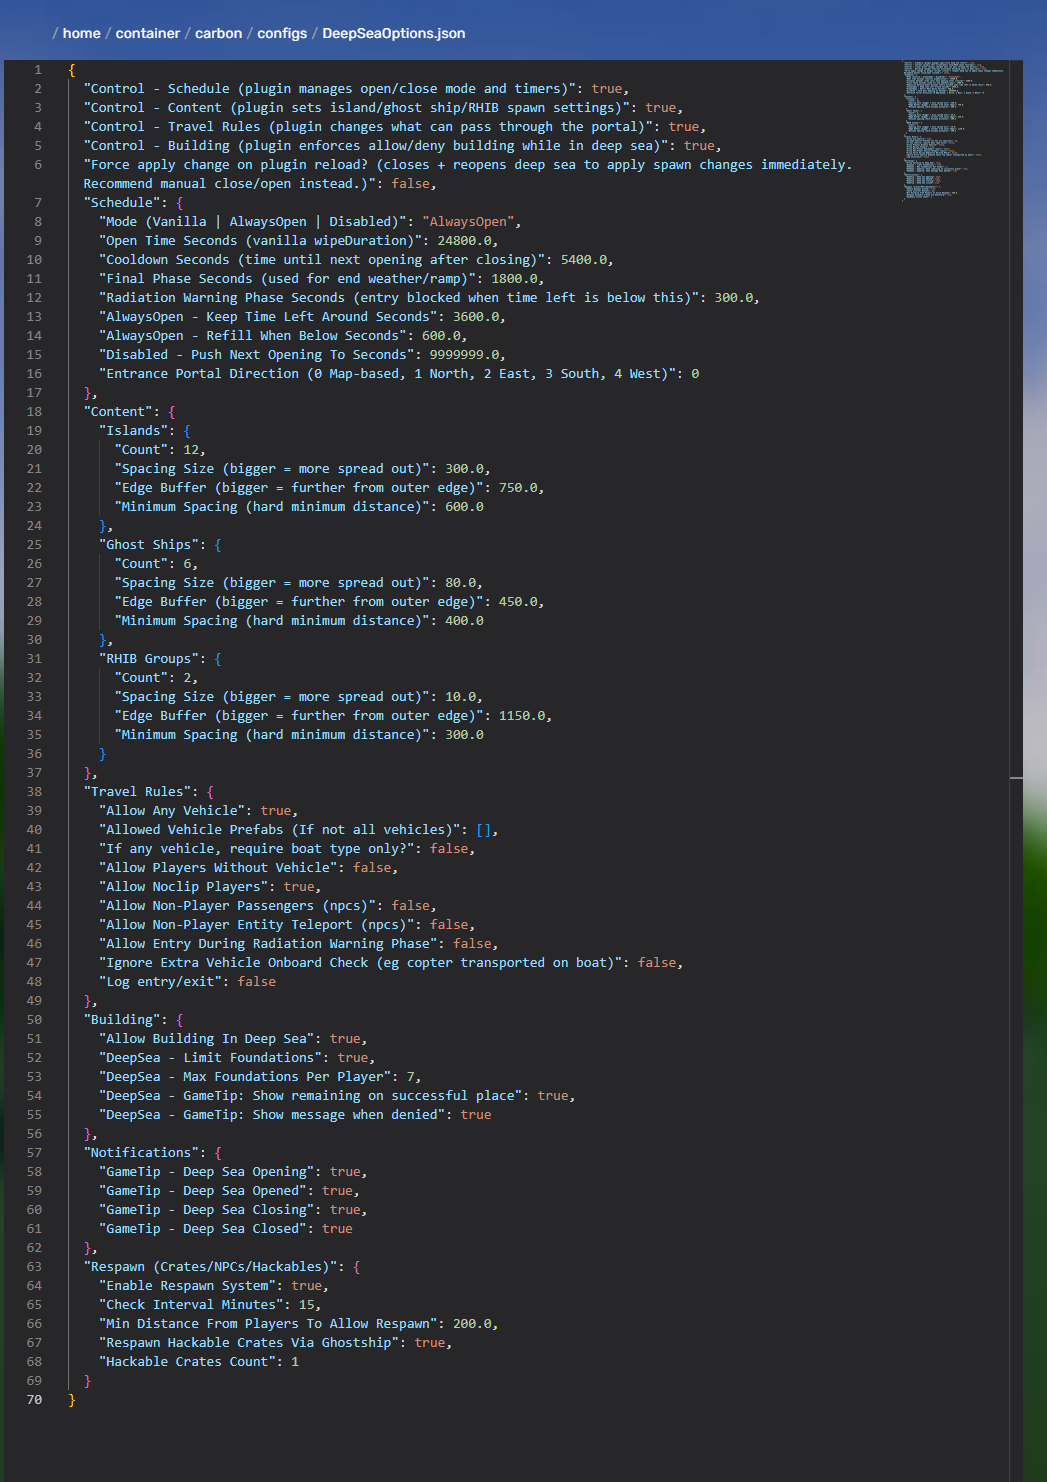Navigate to the container breadcrumb folder
The image size is (1047, 1482).
click(148, 33)
